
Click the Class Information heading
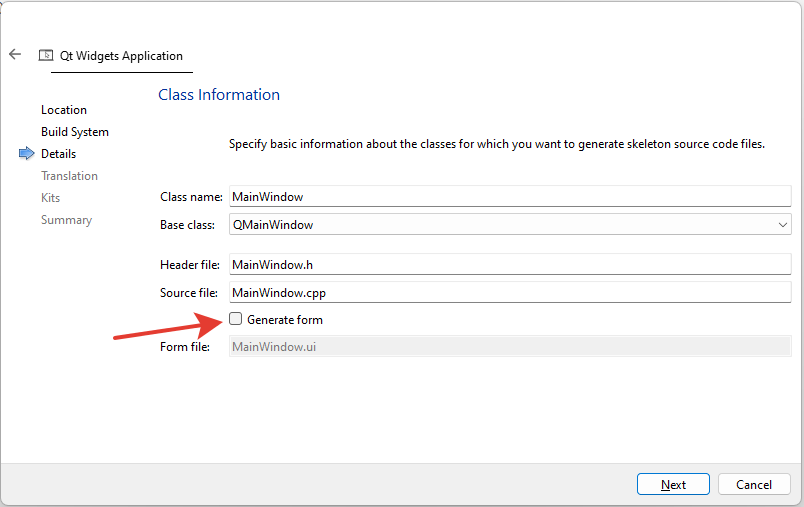click(x=219, y=95)
